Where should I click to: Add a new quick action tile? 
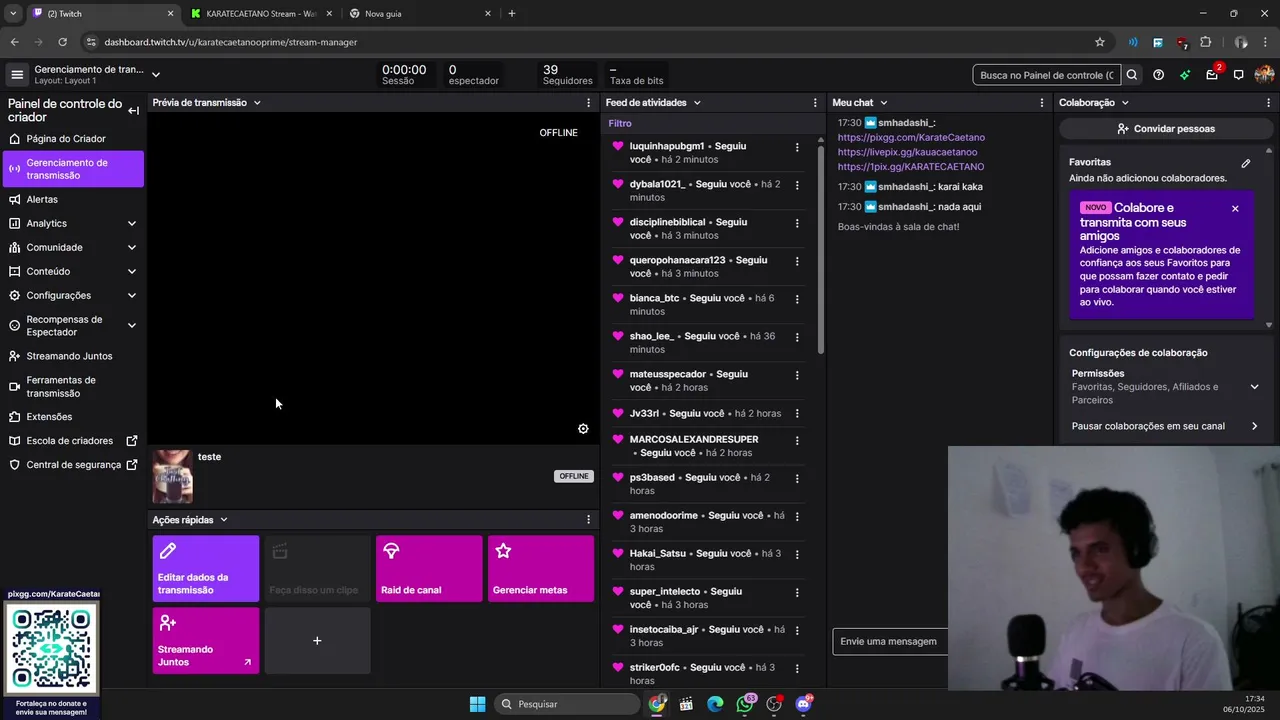point(317,640)
